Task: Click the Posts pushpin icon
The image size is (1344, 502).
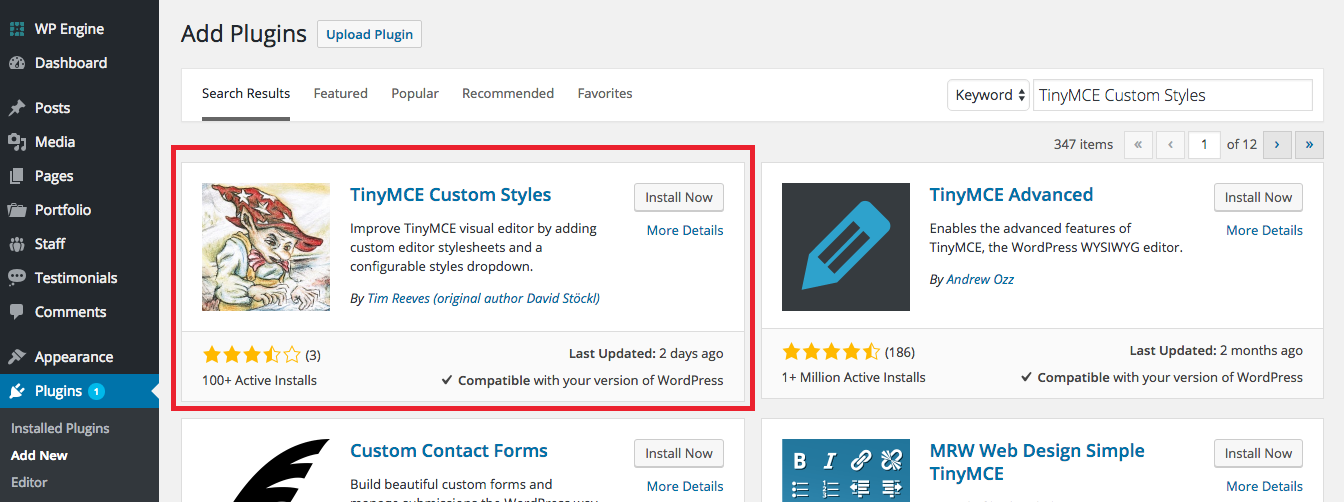Action: tap(17, 108)
